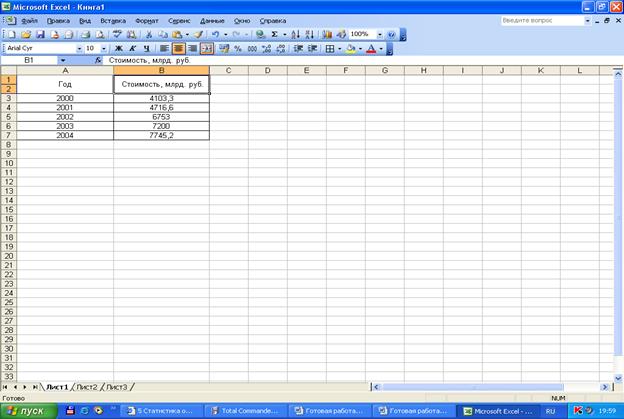624x419 pixels.
Task: Expand the font color dropdown arrow
Action: [x=381, y=49]
